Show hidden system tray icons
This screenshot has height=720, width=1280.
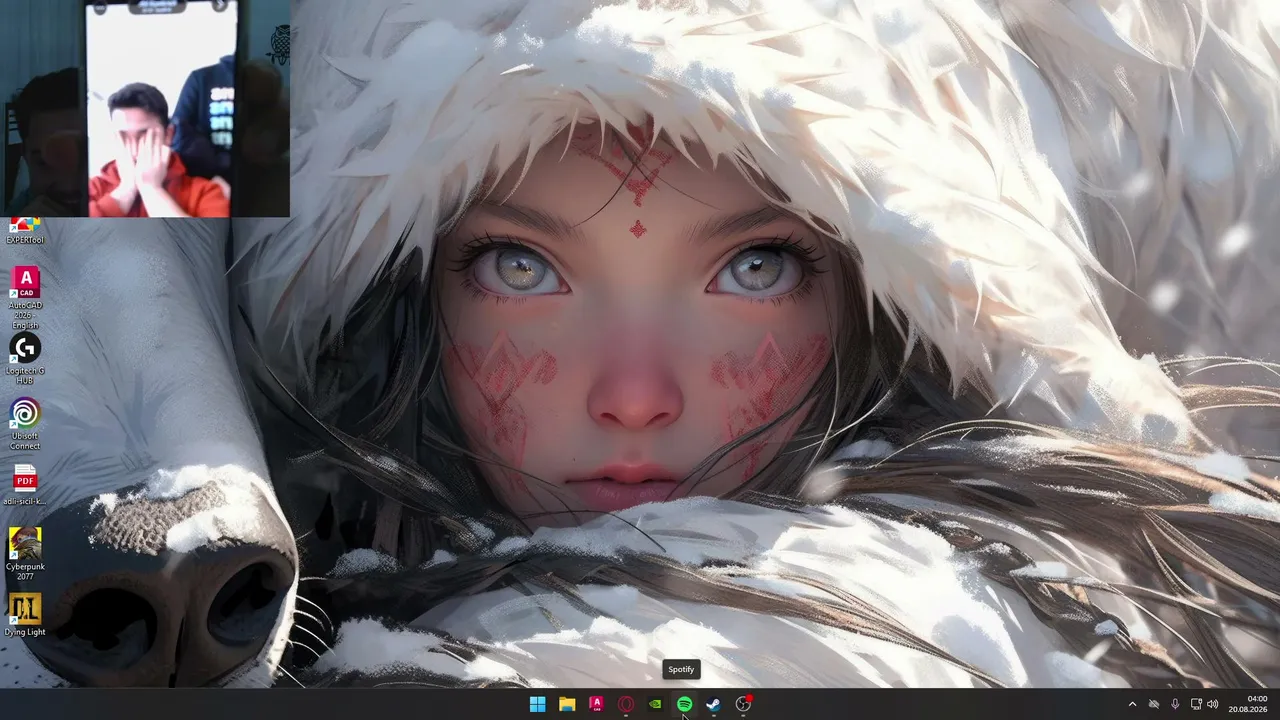(1132, 704)
